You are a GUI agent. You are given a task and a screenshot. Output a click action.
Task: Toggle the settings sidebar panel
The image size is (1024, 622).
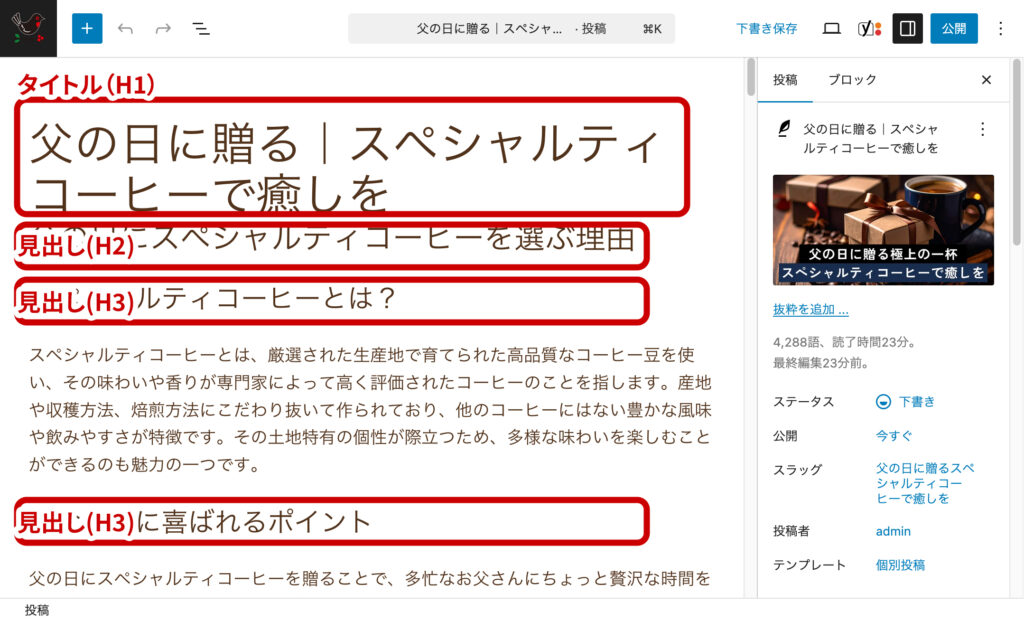coord(908,29)
